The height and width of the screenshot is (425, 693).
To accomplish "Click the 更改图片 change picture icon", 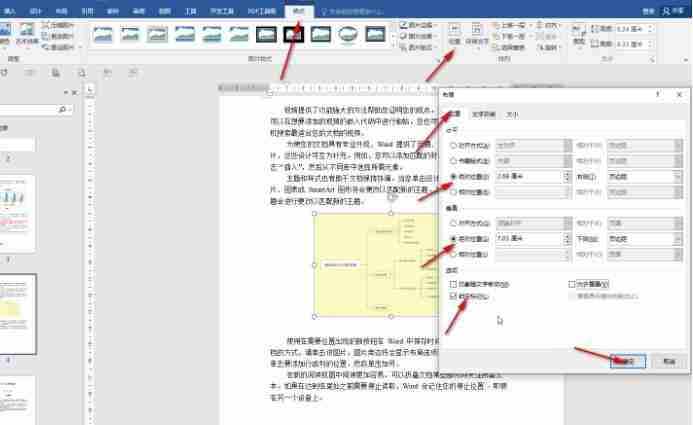I will [x=46, y=36].
